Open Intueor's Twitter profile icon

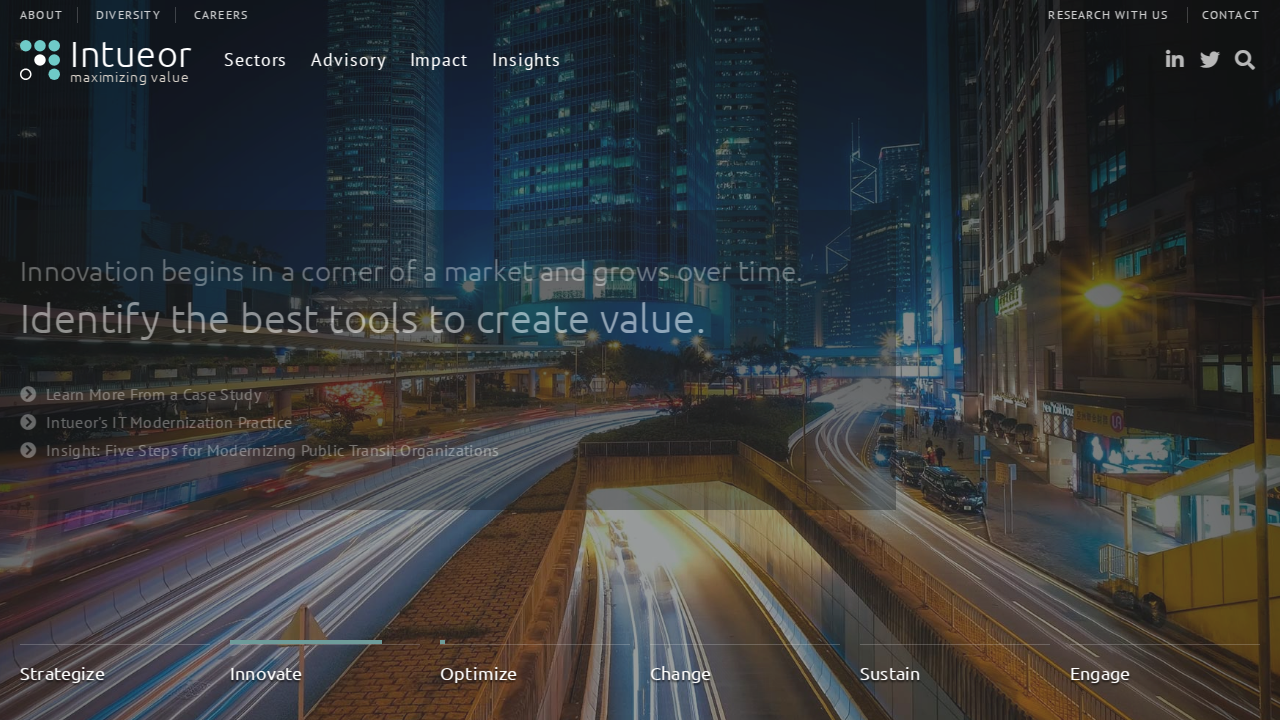(x=1210, y=59)
